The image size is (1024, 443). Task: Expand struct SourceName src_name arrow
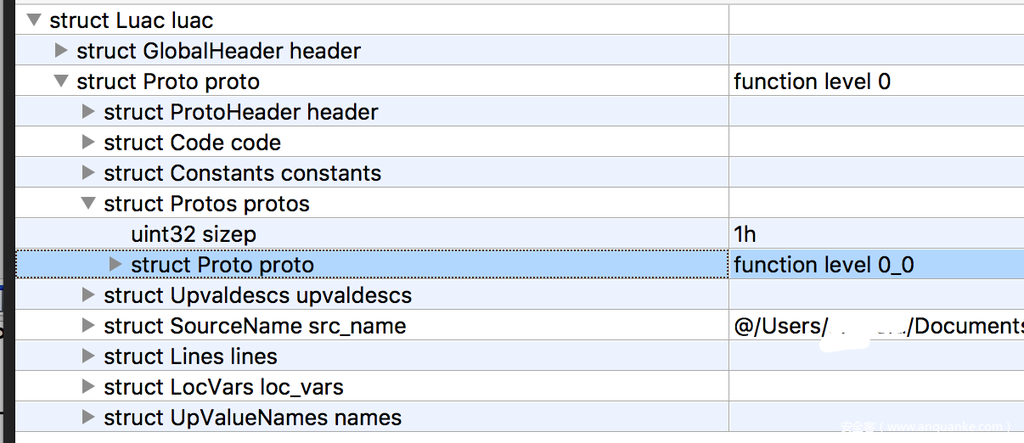point(89,326)
